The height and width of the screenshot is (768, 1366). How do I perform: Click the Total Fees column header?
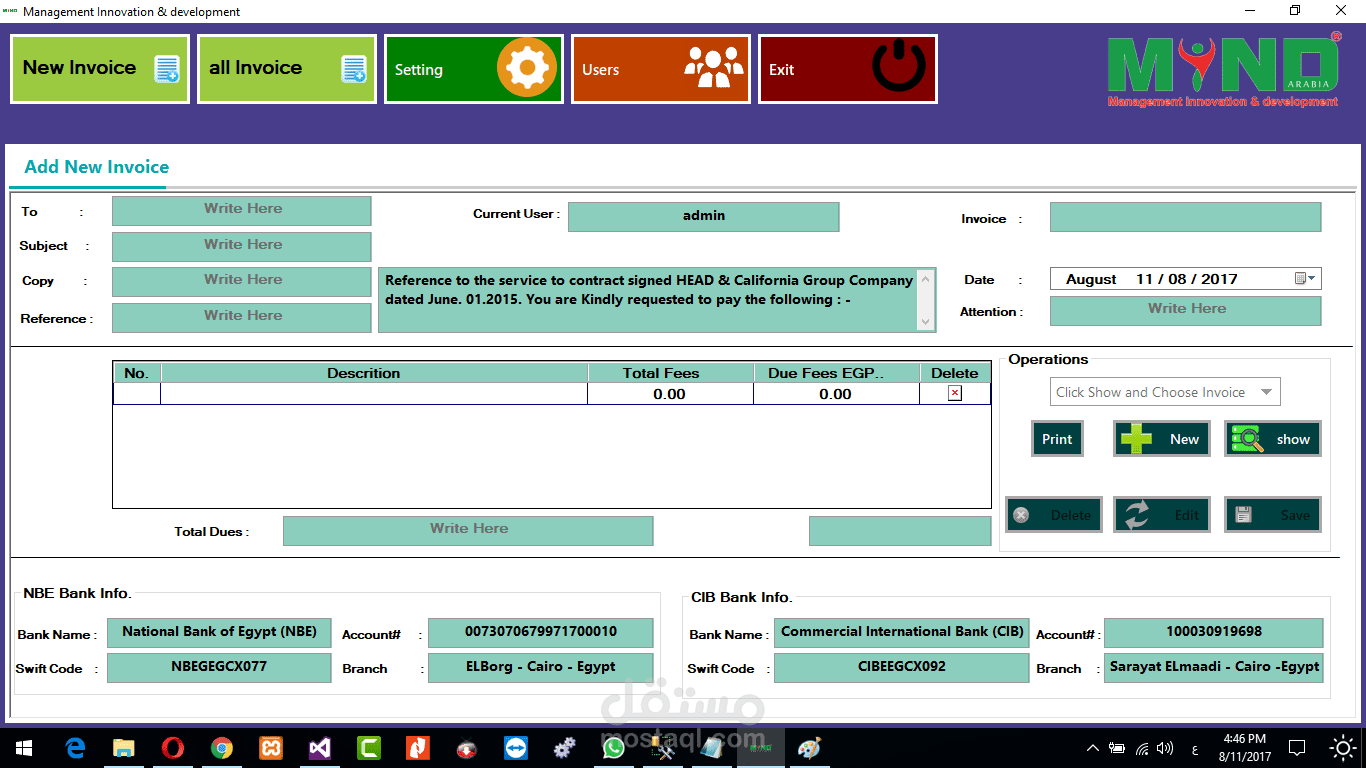pyautogui.click(x=670, y=373)
